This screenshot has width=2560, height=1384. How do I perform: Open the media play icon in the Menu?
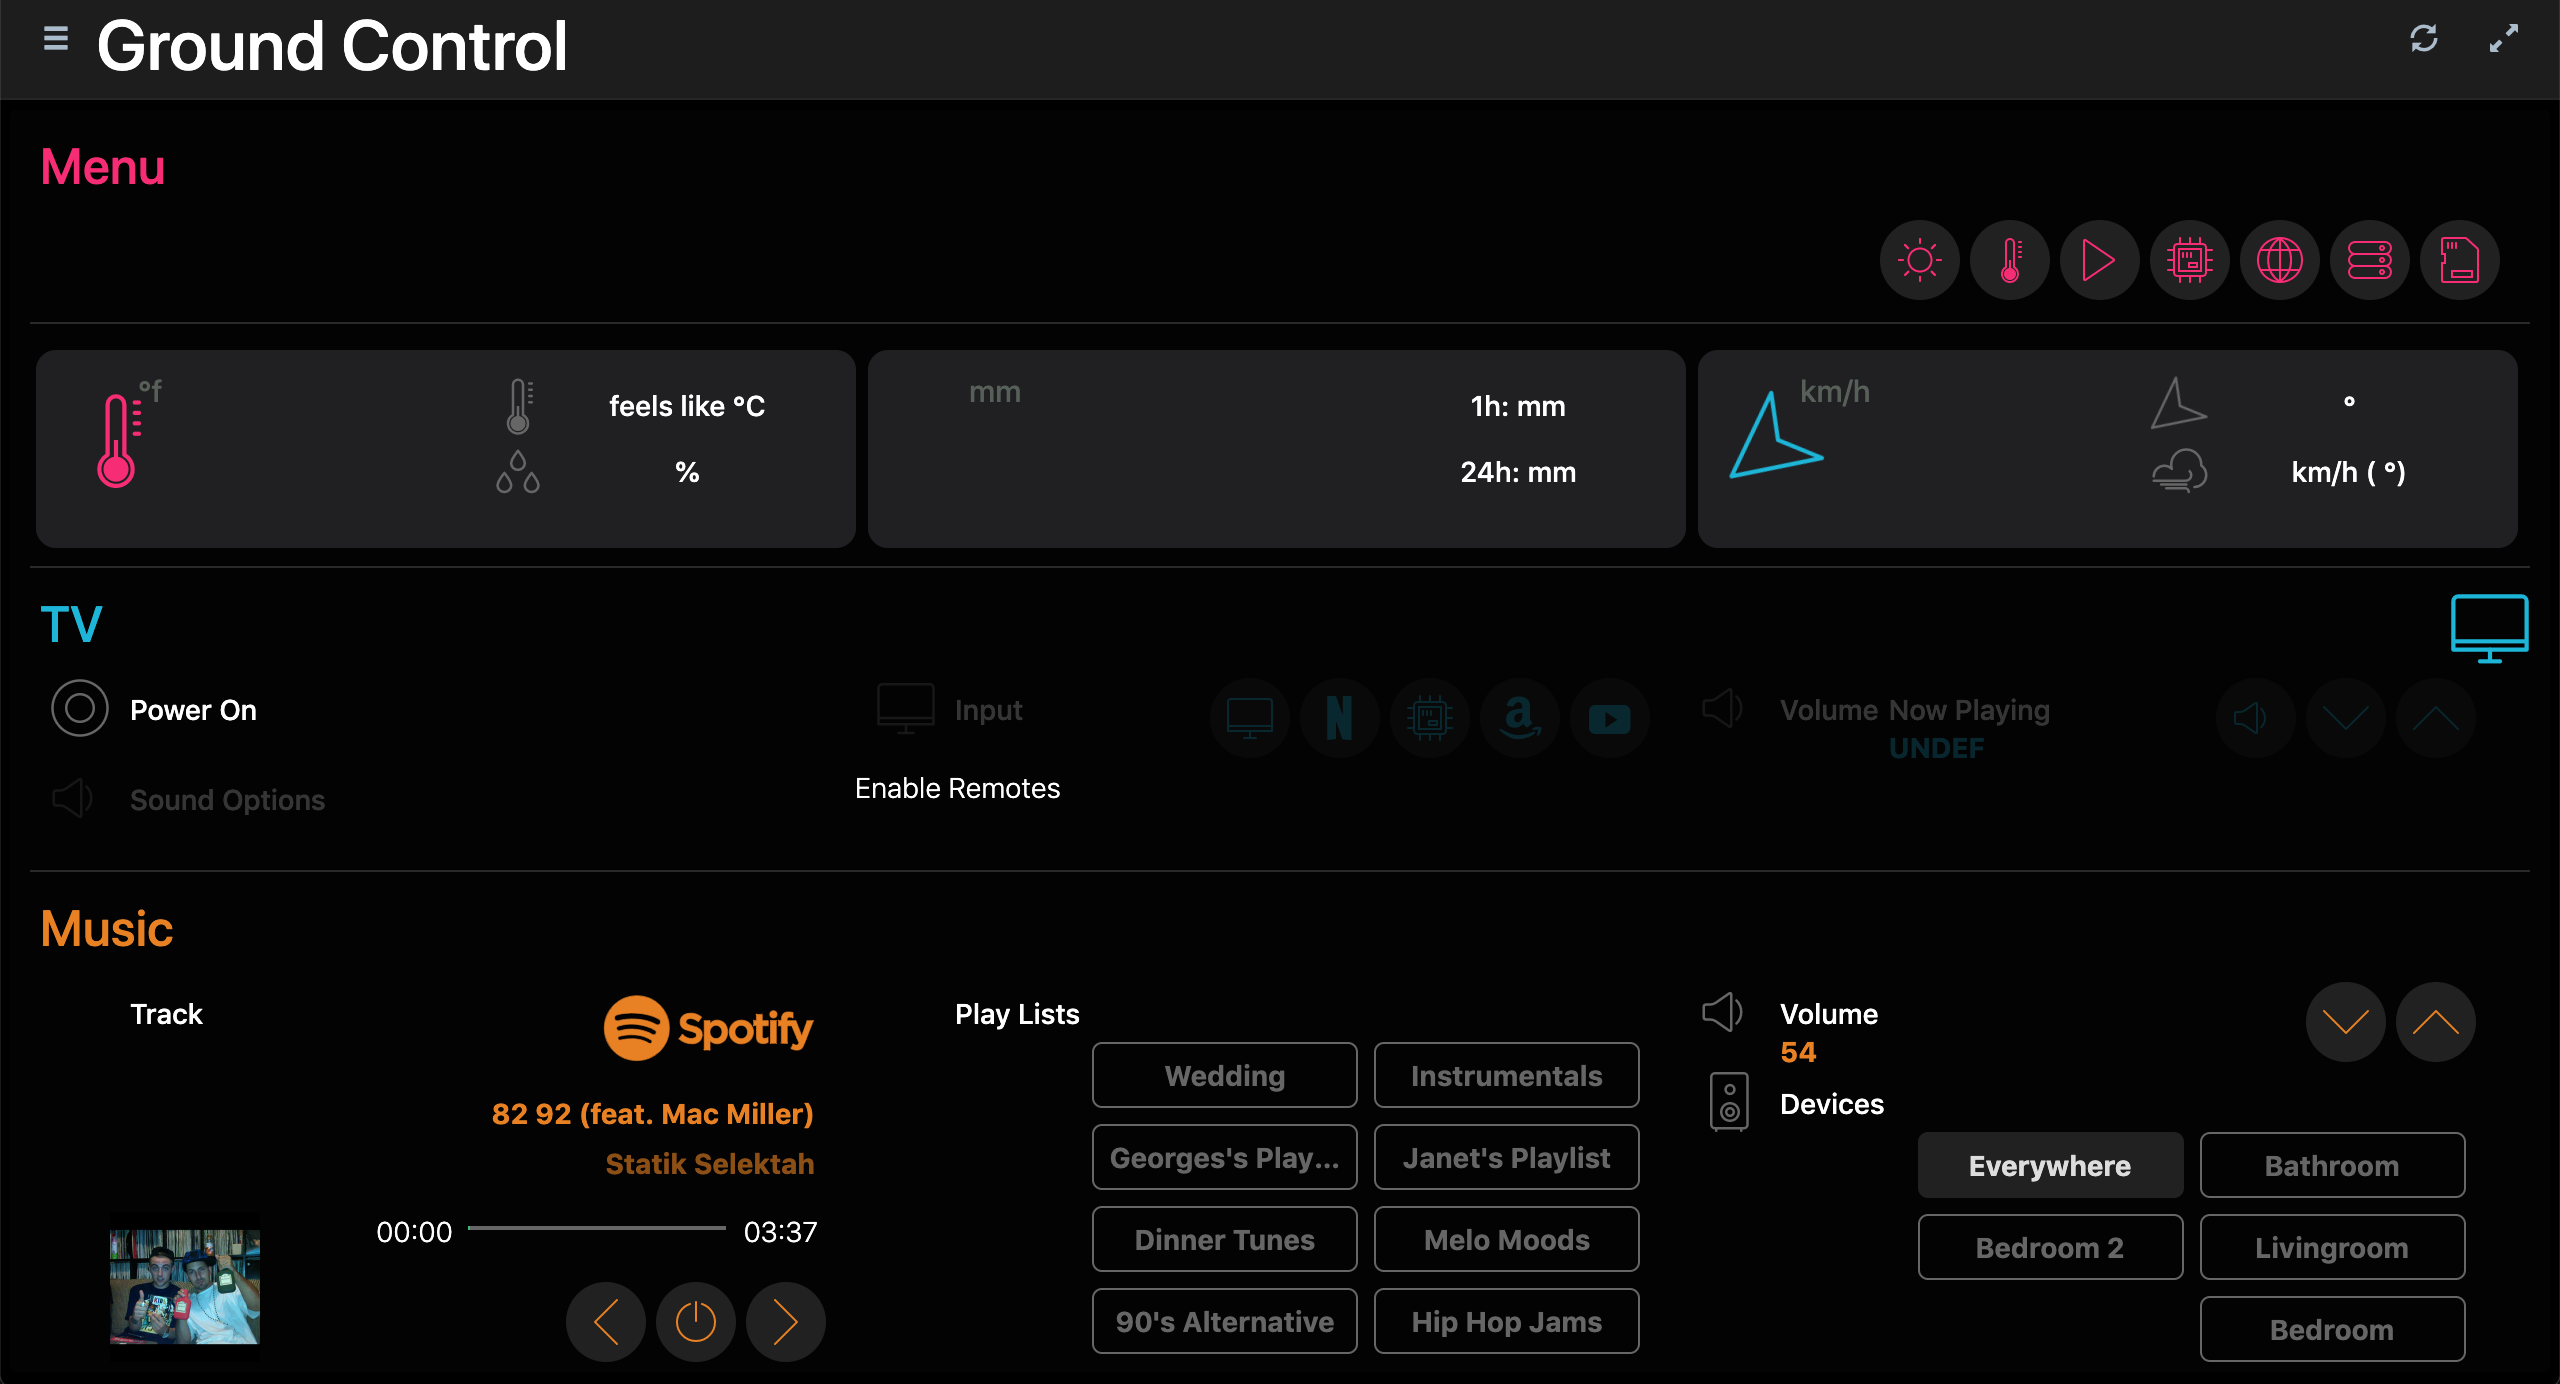2099,260
